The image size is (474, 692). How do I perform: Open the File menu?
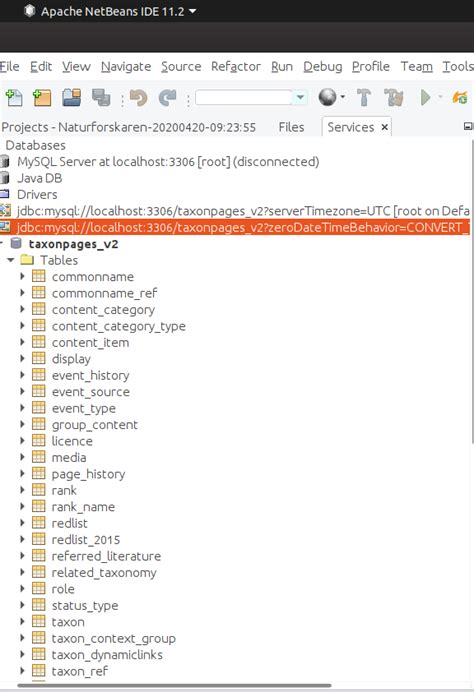9,67
